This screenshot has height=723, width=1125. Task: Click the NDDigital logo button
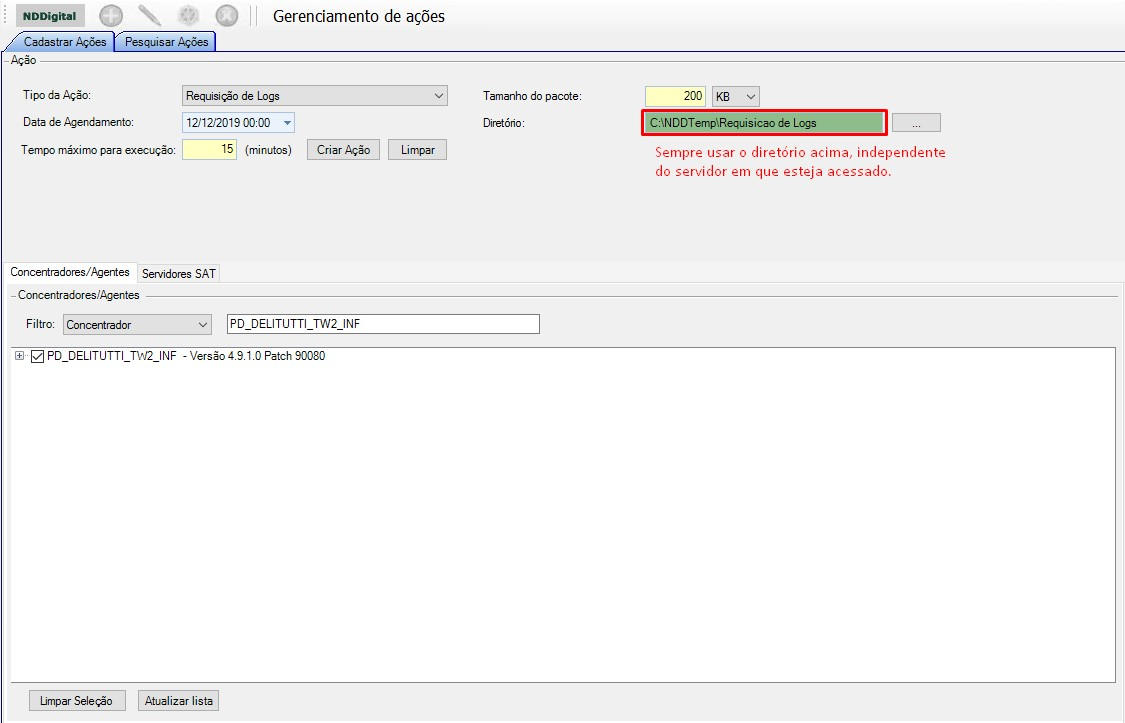[x=50, y=16]
